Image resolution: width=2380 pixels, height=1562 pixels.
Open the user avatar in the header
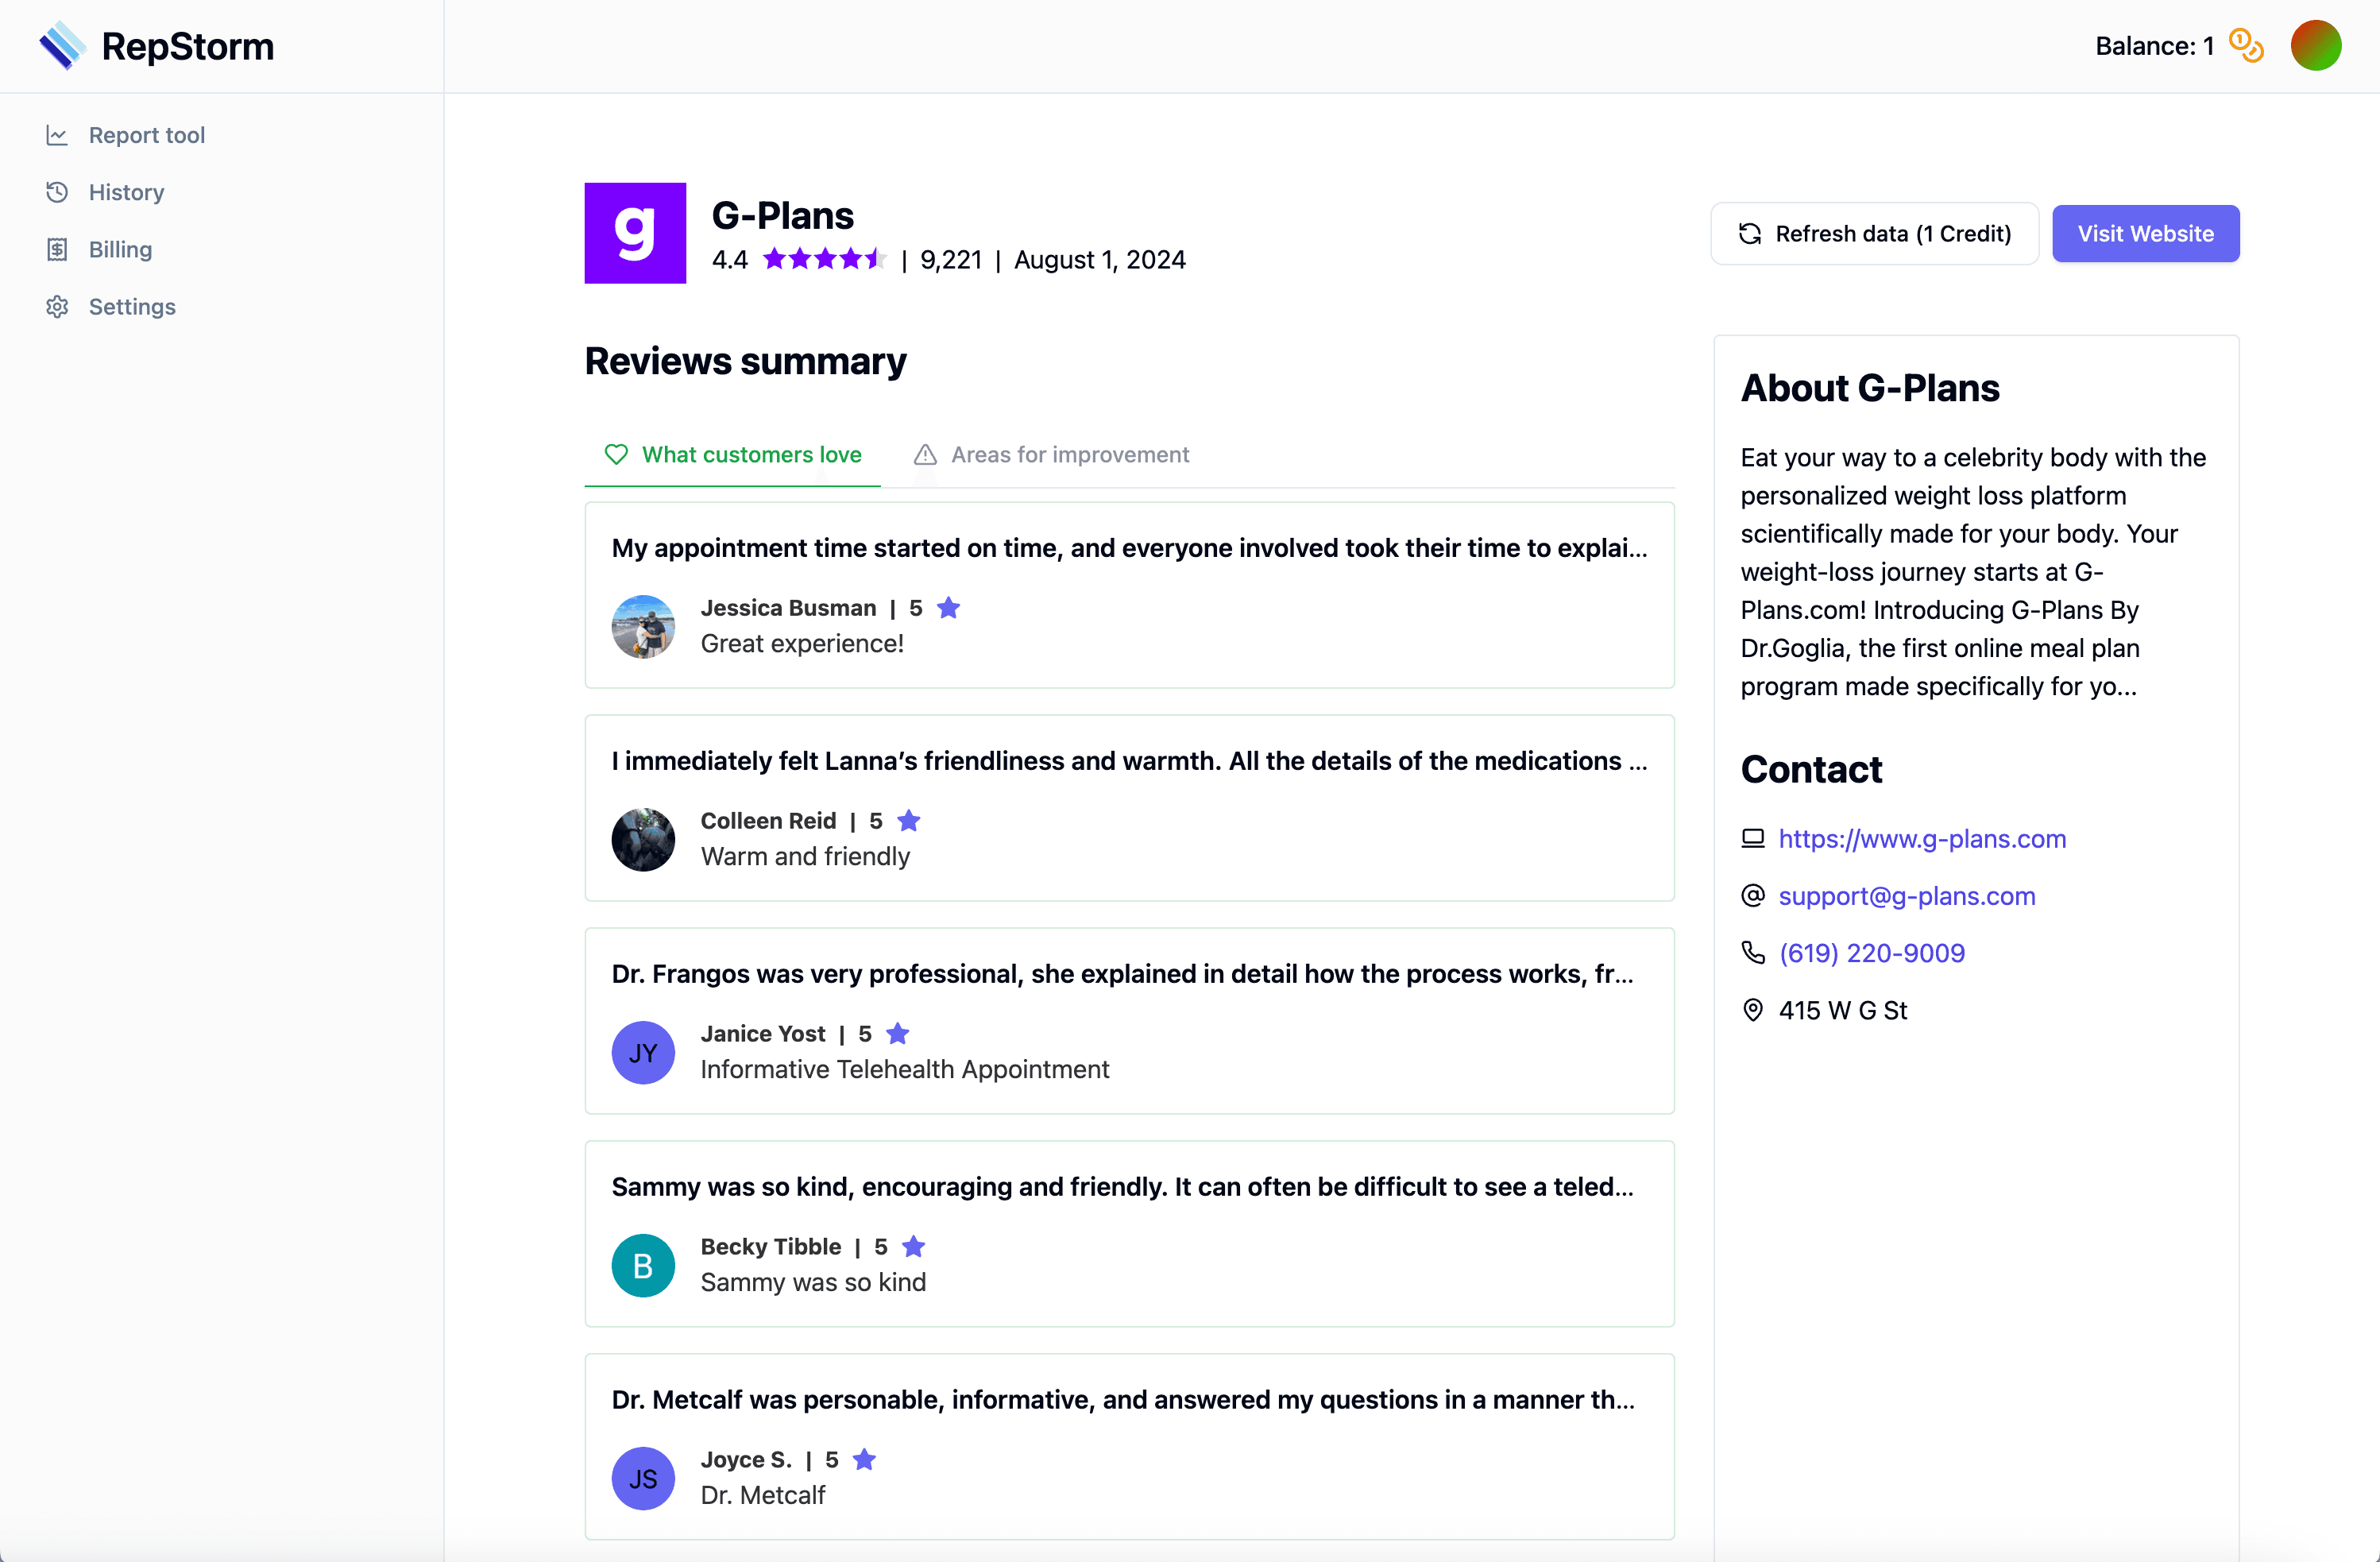pos(2316,45)
